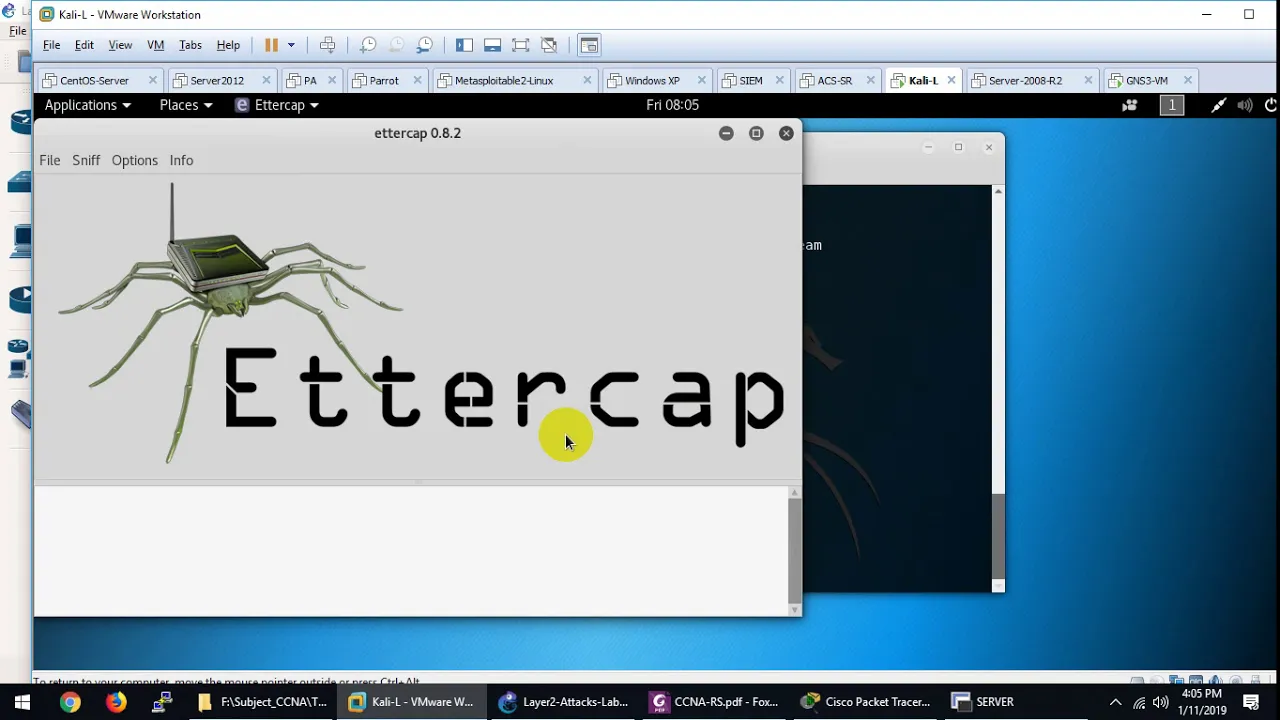Click the Windows Start button
The height and width of the screenshot is (720, 1280).
pos(22,702)
